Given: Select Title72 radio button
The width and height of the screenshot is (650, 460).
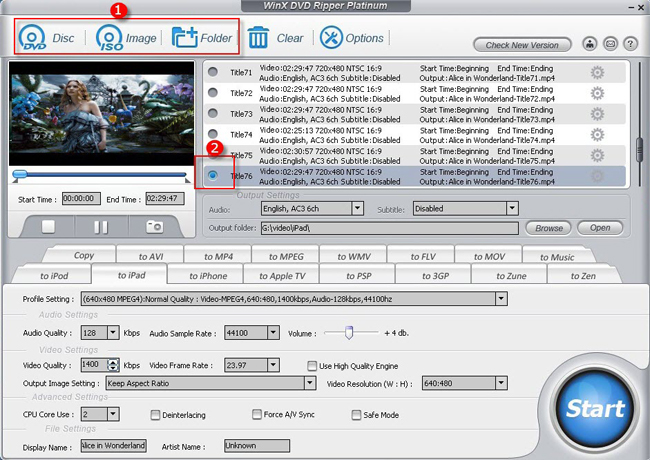Looking at the screenshot, I should coord(213,92).
